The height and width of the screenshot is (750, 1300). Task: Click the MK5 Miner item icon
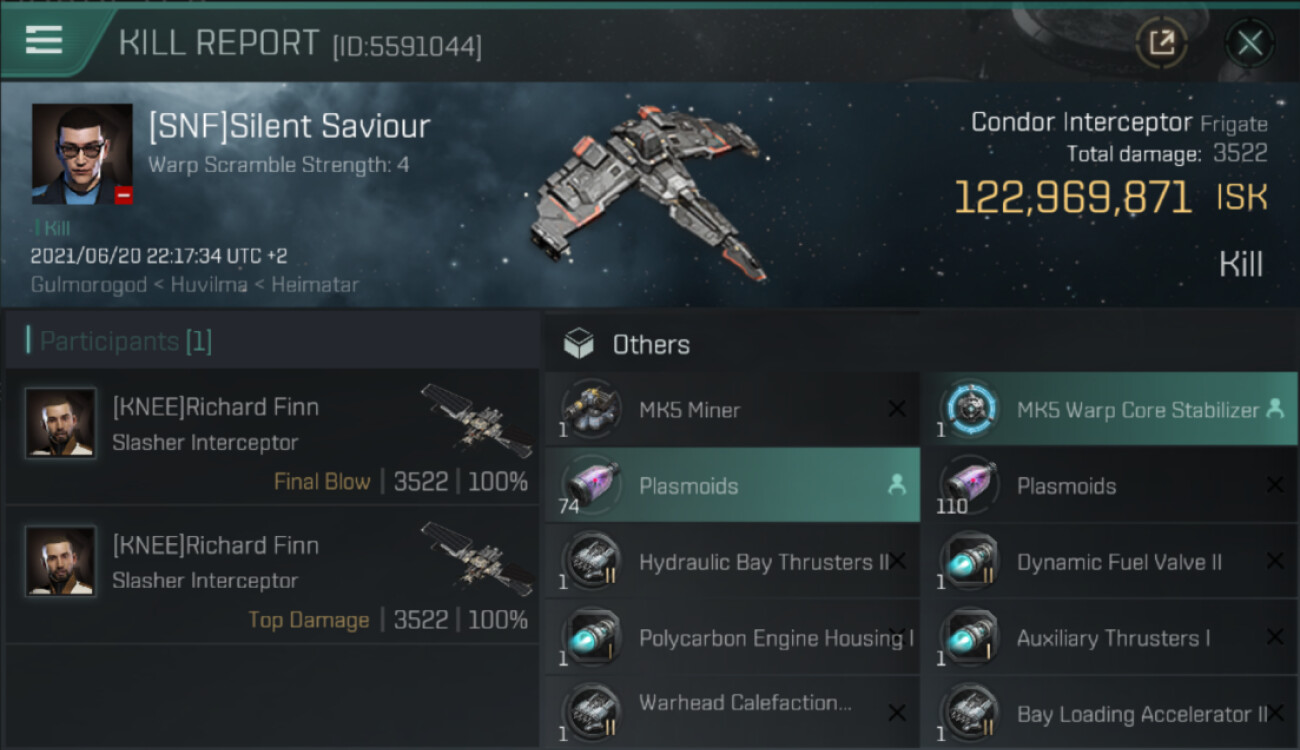592,409
